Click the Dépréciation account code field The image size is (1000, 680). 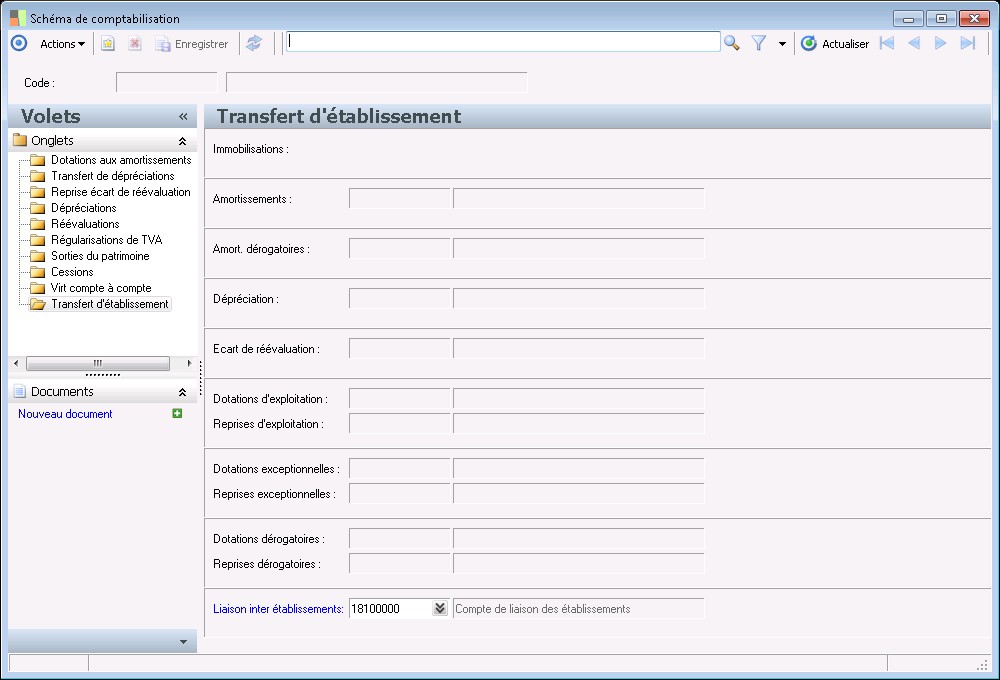[x=400, y=298]
